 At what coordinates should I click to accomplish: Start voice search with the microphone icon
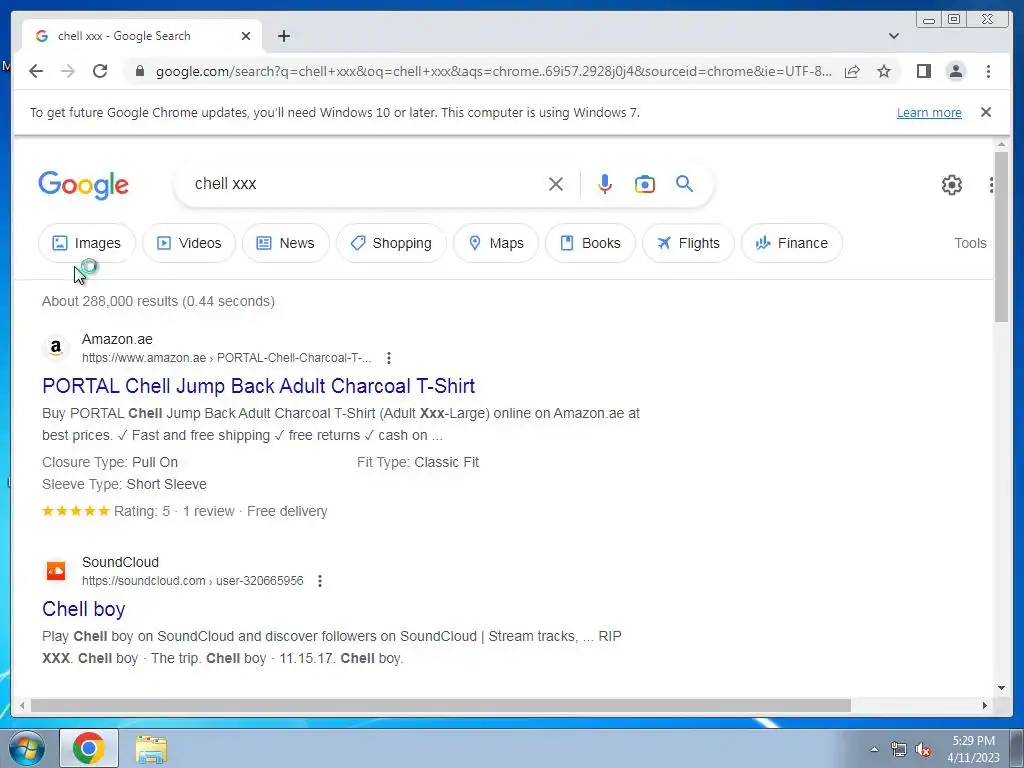click(605, 184)
